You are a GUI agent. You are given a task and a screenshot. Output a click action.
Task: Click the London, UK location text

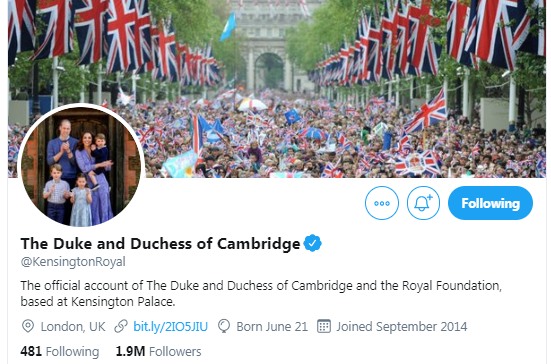(73, 327)
